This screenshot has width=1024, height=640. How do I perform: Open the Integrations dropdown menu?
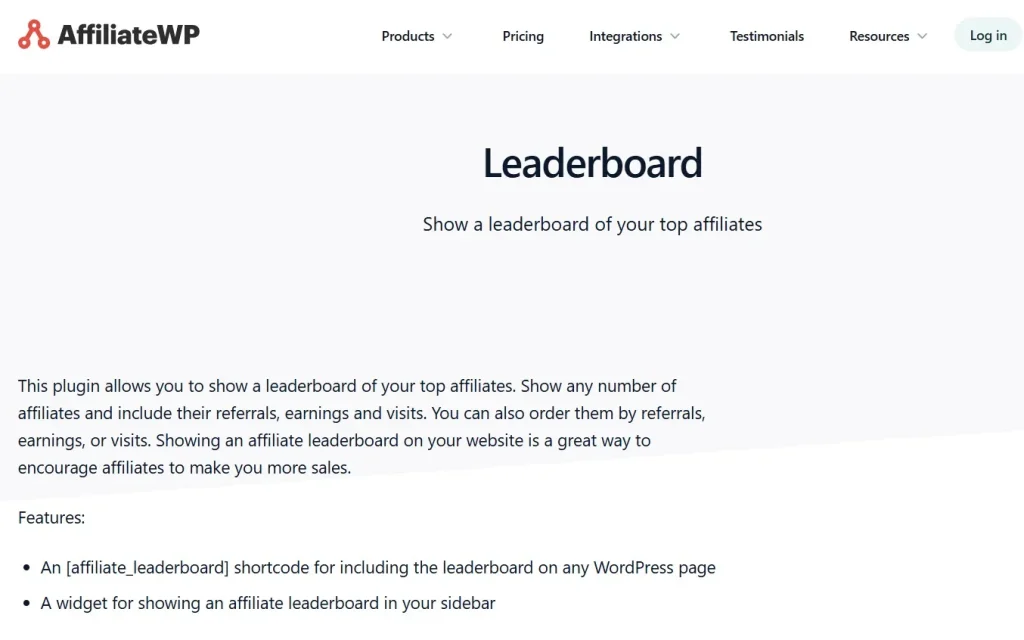click(626, 36)
